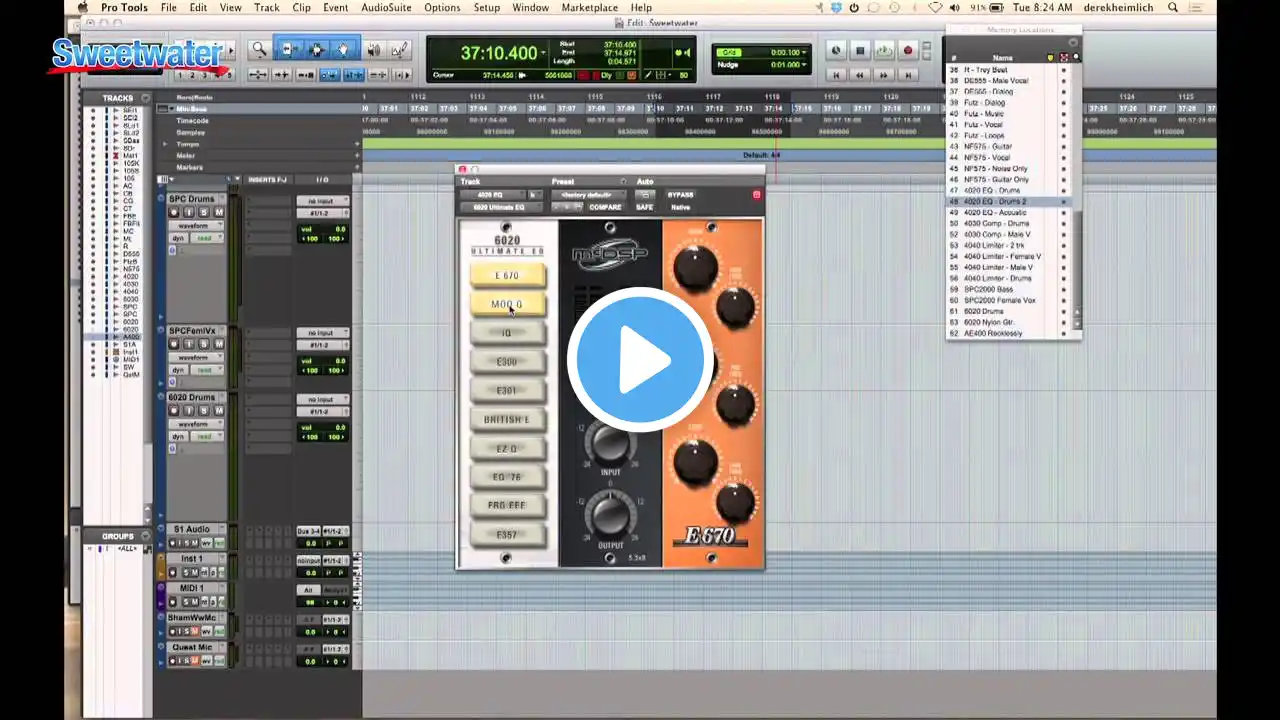This screenshot has width=1280, height=720.
Task: Select the E 670 EQ module button
Action: (x=507, y=275)
